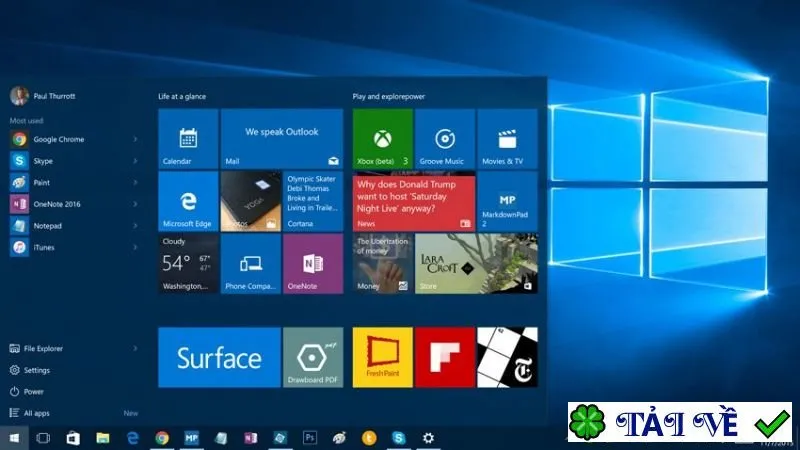Open Skype icon on taskbar
Viewport: 800px width, 450px height.
pos(398,438)
